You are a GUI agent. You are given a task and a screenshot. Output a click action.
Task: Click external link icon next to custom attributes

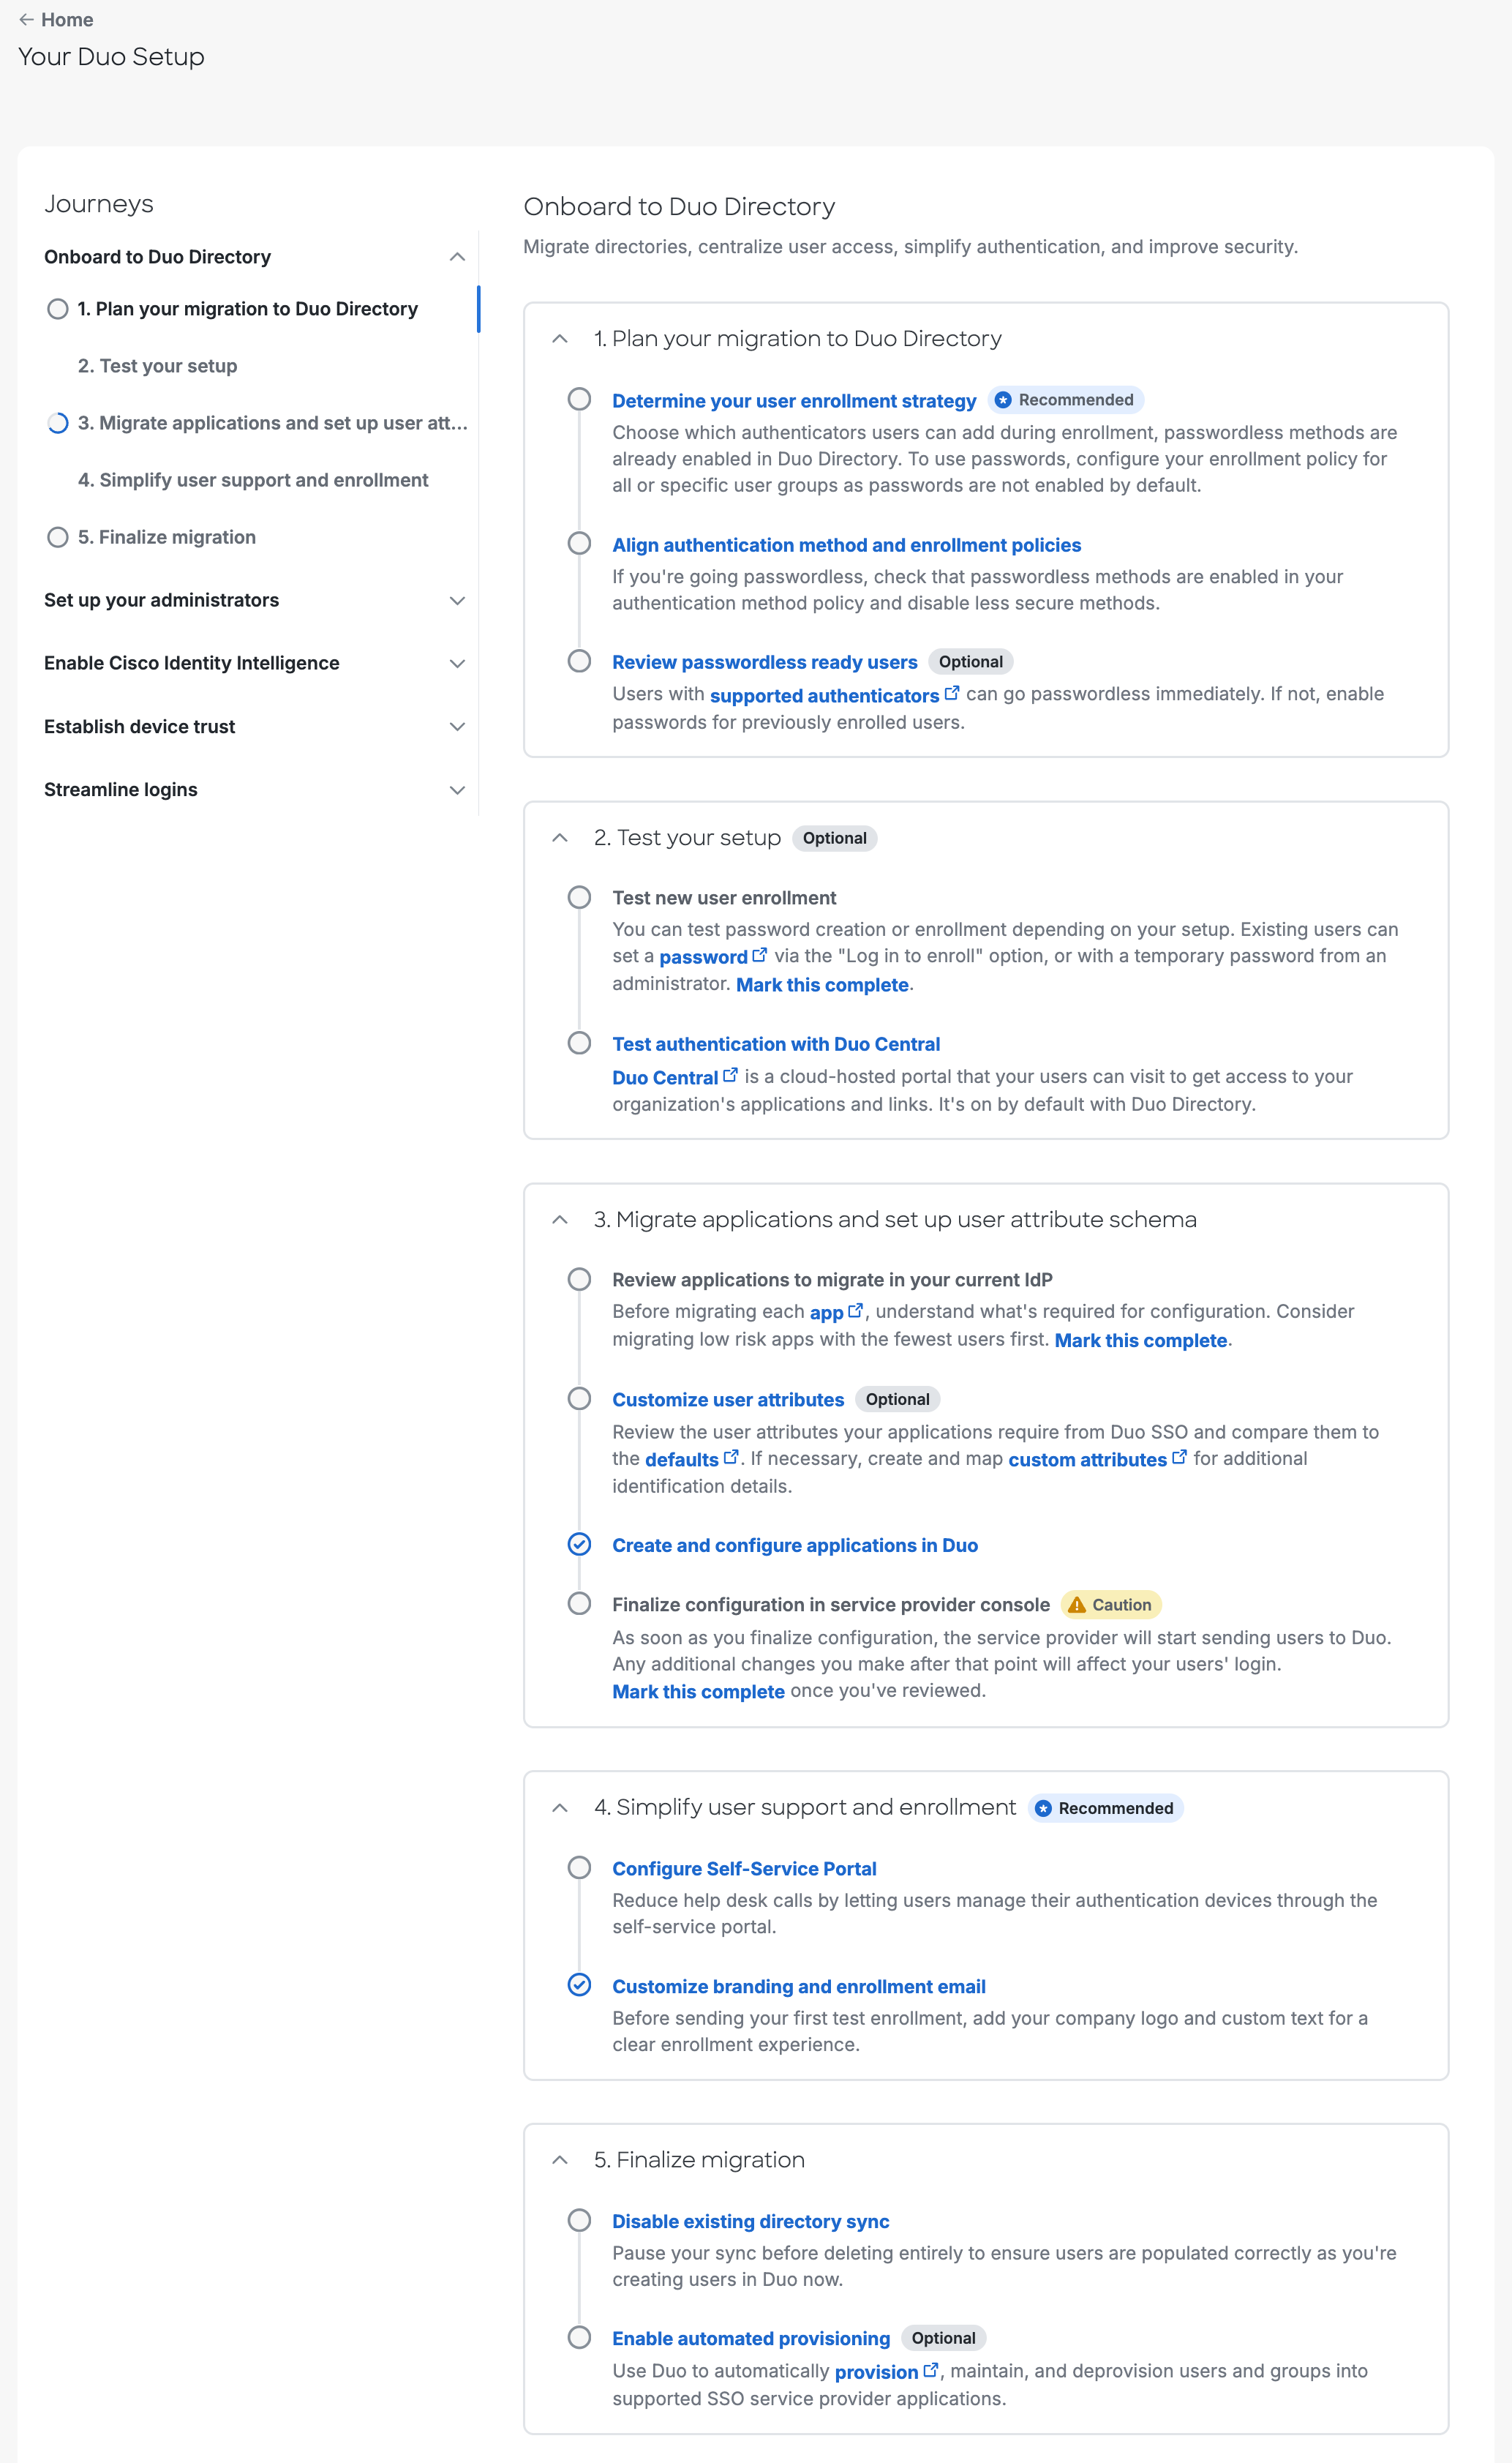(x=1180, y=1458)
